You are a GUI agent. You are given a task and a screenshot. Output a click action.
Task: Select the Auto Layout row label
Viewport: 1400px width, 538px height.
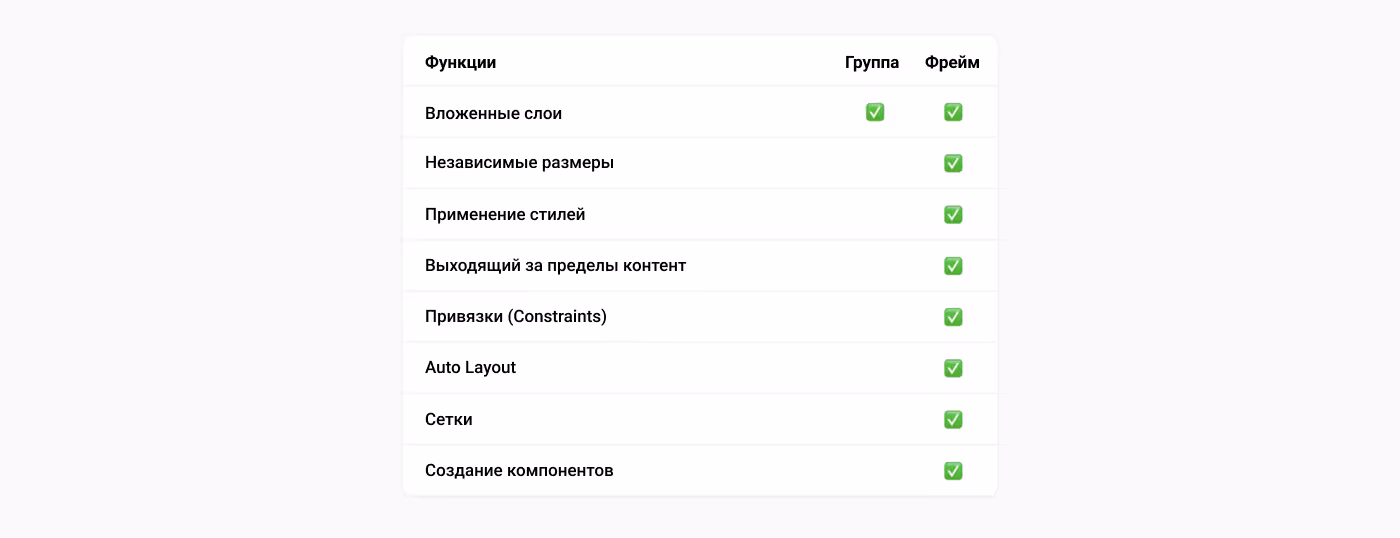[x=470, y=367]
